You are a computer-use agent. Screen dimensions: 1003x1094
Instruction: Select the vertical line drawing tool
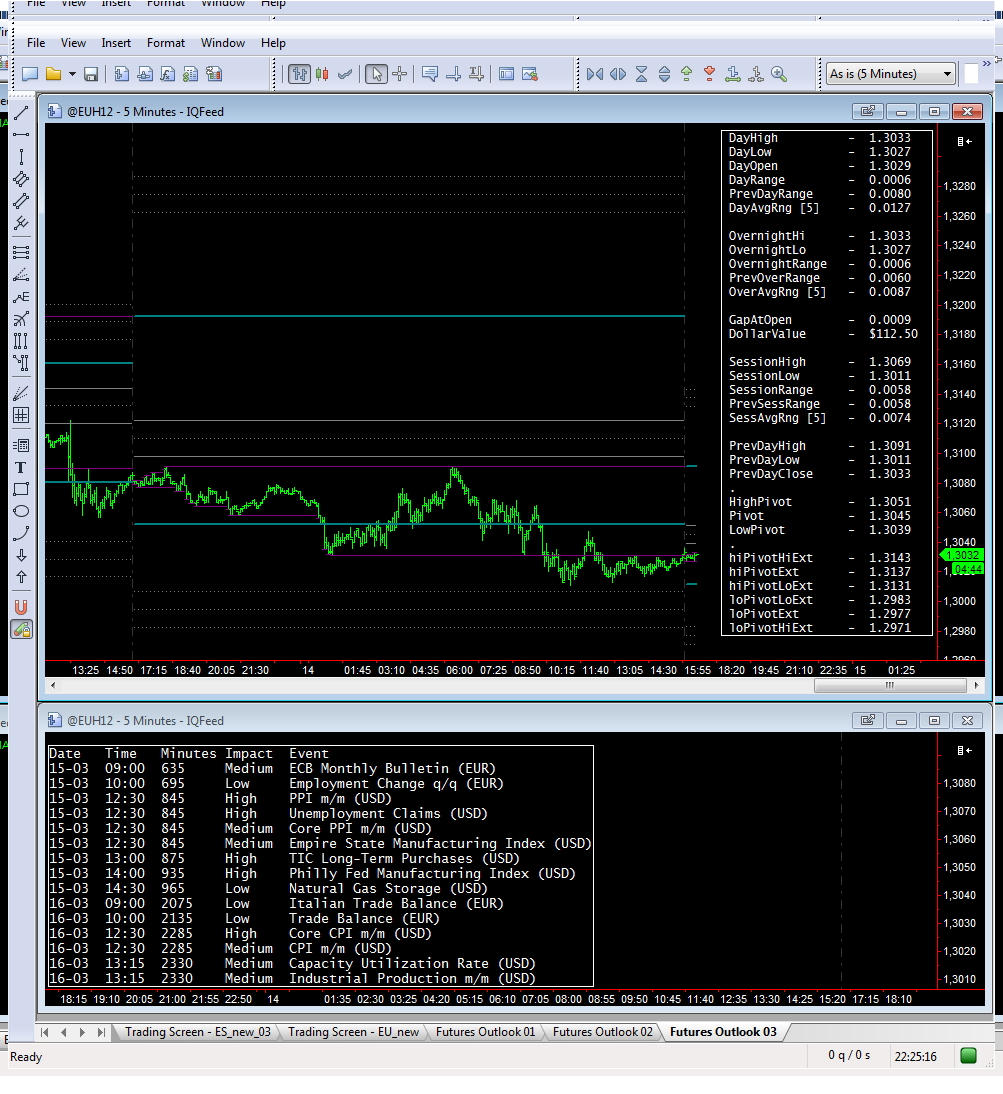[21, 156]
